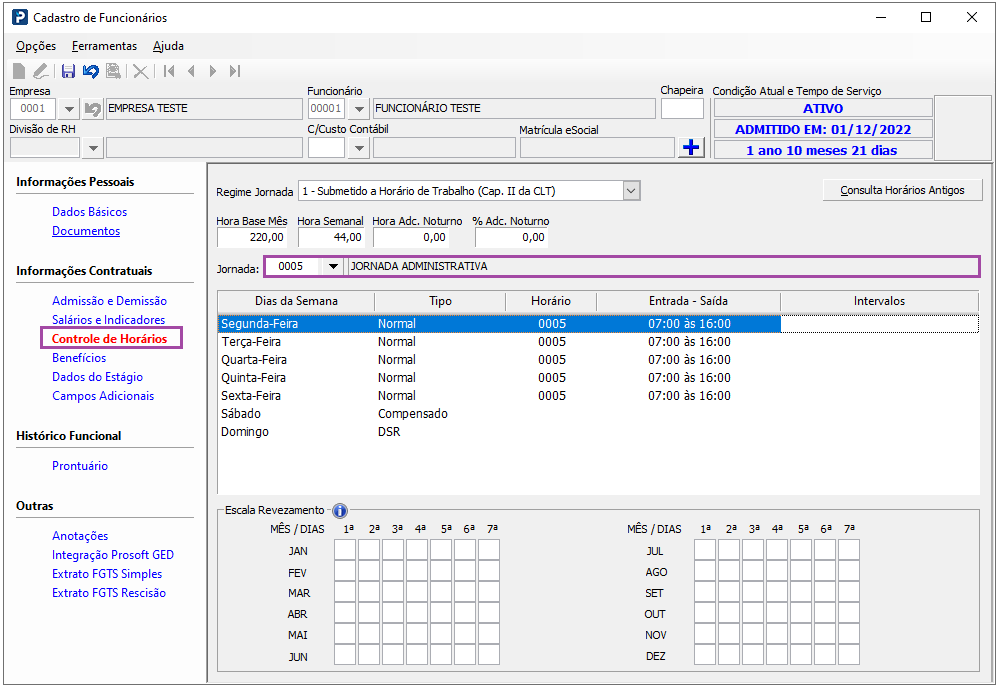Select Salários e Indicadores in sidebar
1000x687 pixels.
pos(108,320)
